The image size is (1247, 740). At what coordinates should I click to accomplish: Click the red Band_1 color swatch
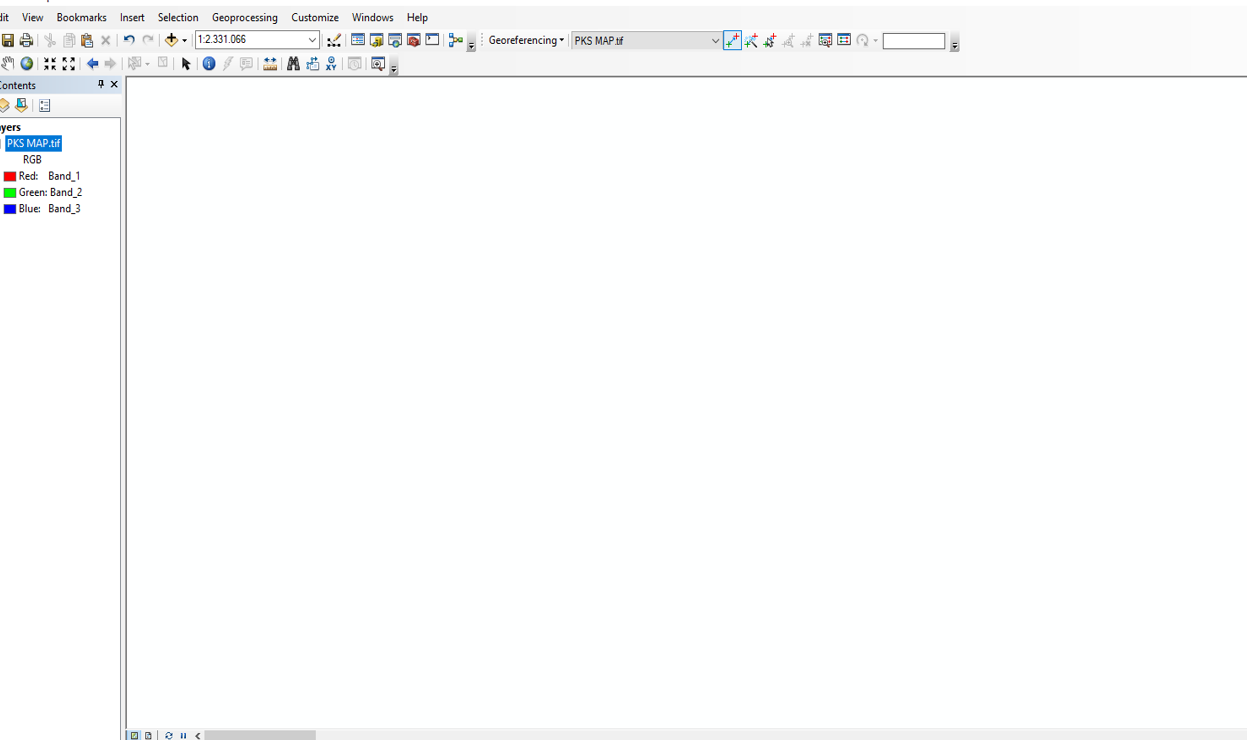coord(10,176)
